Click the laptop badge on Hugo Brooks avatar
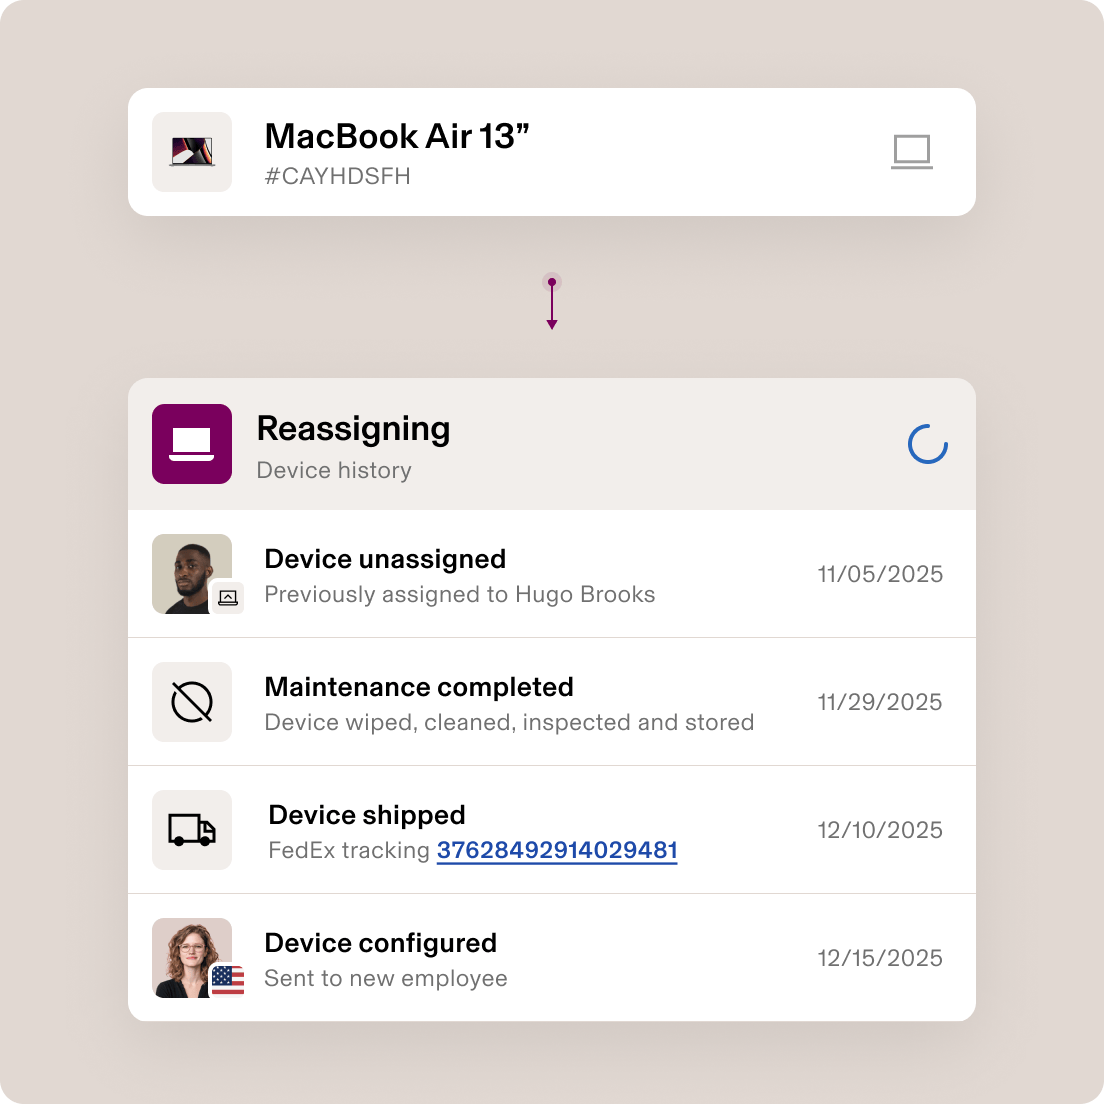The image size is (1104, 1104). tap(228, 597)
